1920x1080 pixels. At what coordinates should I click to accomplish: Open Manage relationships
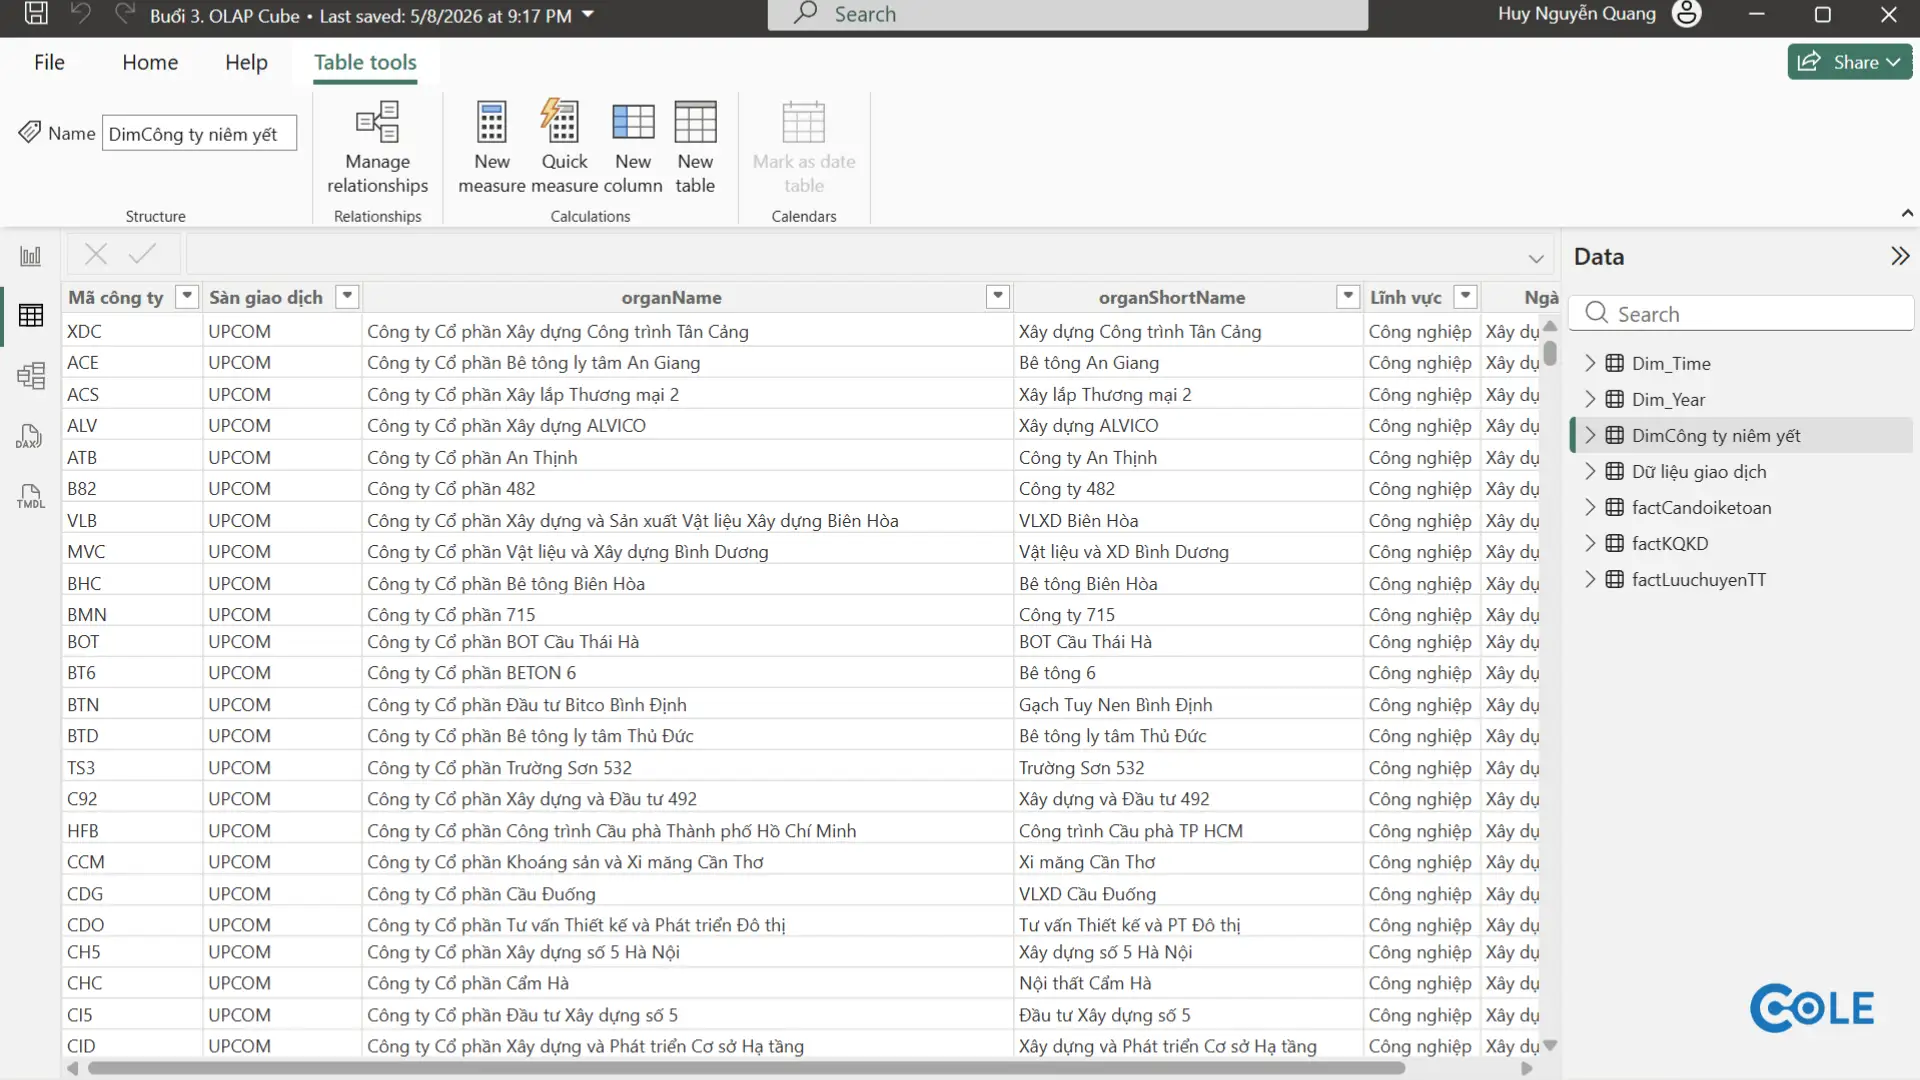tap(377, 147)
